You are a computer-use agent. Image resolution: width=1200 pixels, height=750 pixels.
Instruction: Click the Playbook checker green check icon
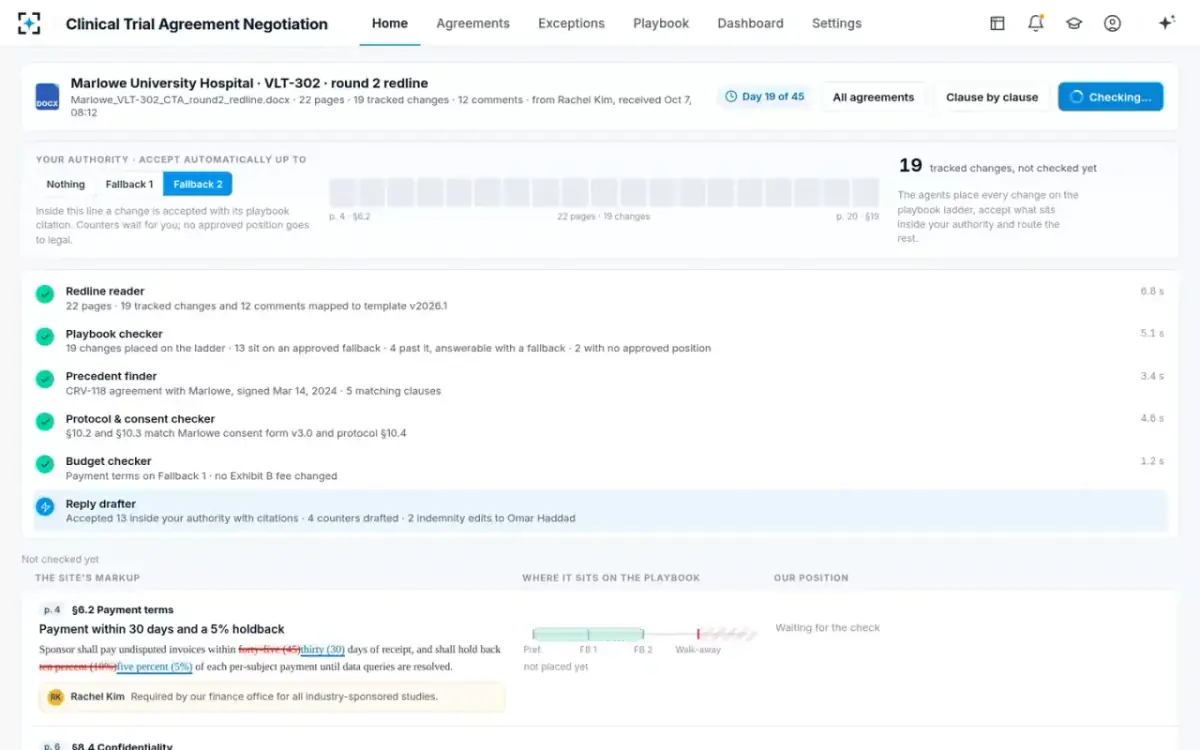45,337
